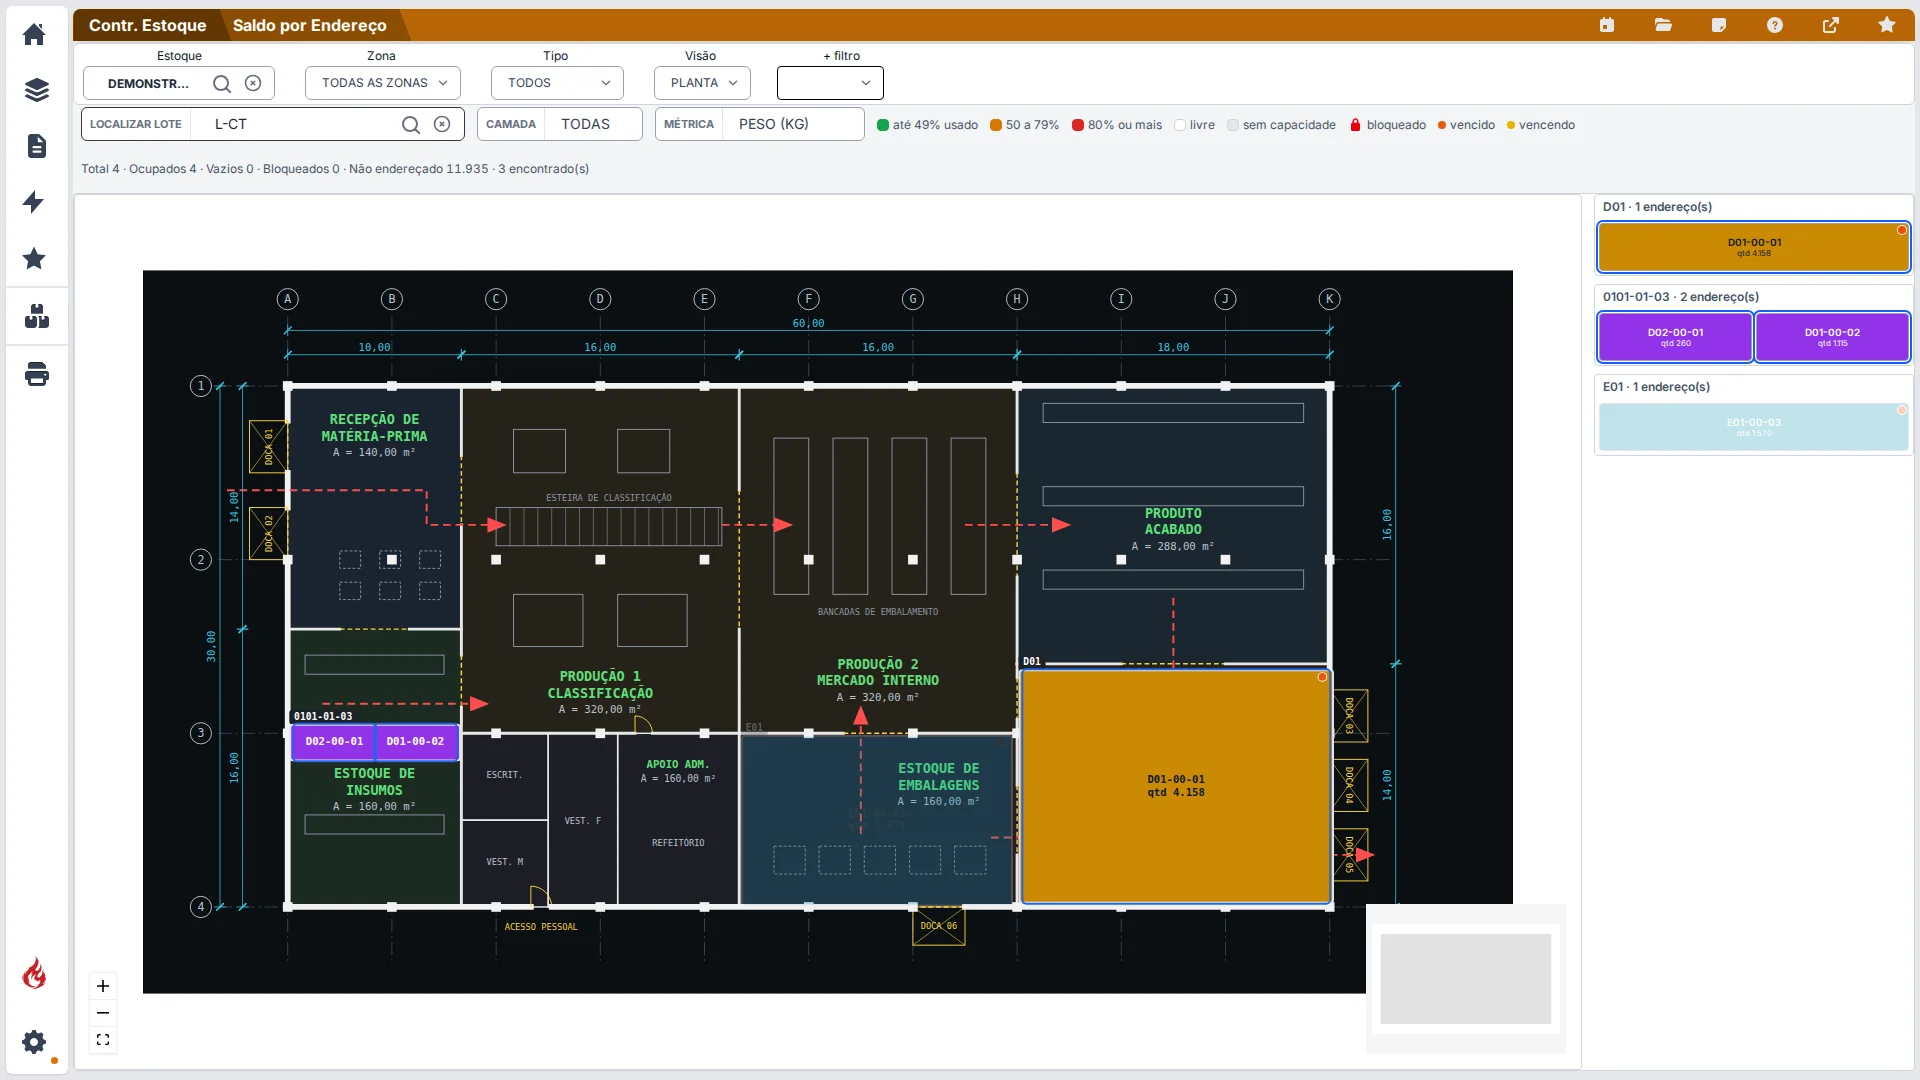Click the flame logo icon
This screenshot has height=1080, width=1920.
[x=34, y=973]
